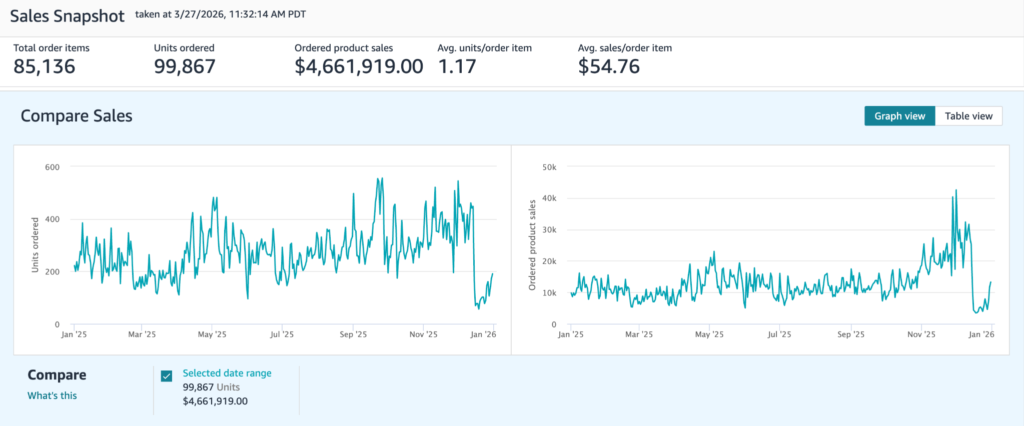This screenshot has height=426, width=1024.
Task: Uncheck the Selected date range checkbox
Action: pos(166,376)
